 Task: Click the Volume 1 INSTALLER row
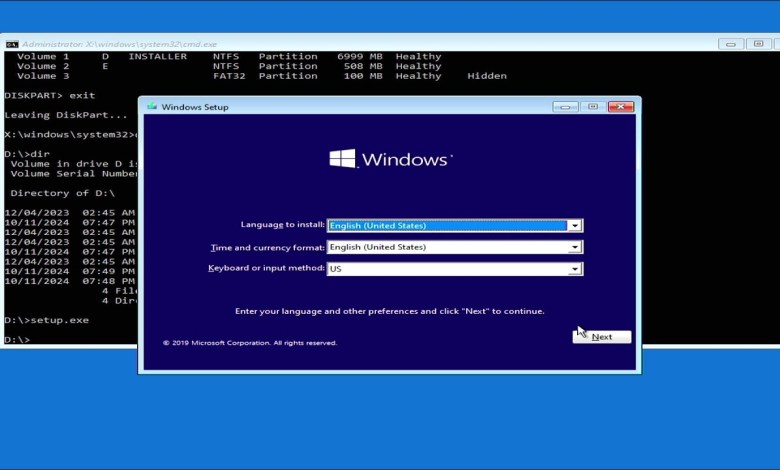tap(229, 57)
